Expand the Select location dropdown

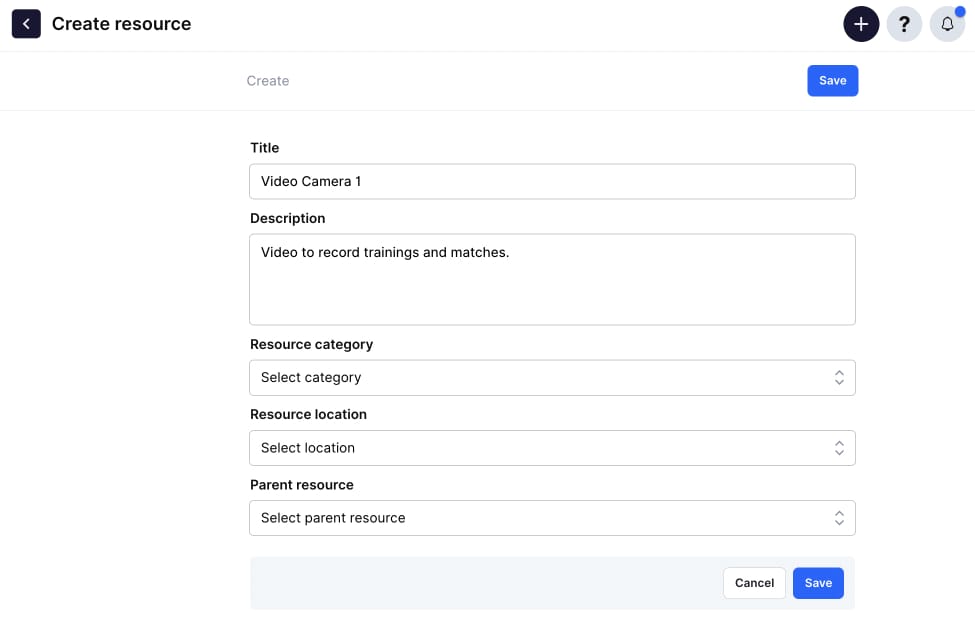[552, 448]
